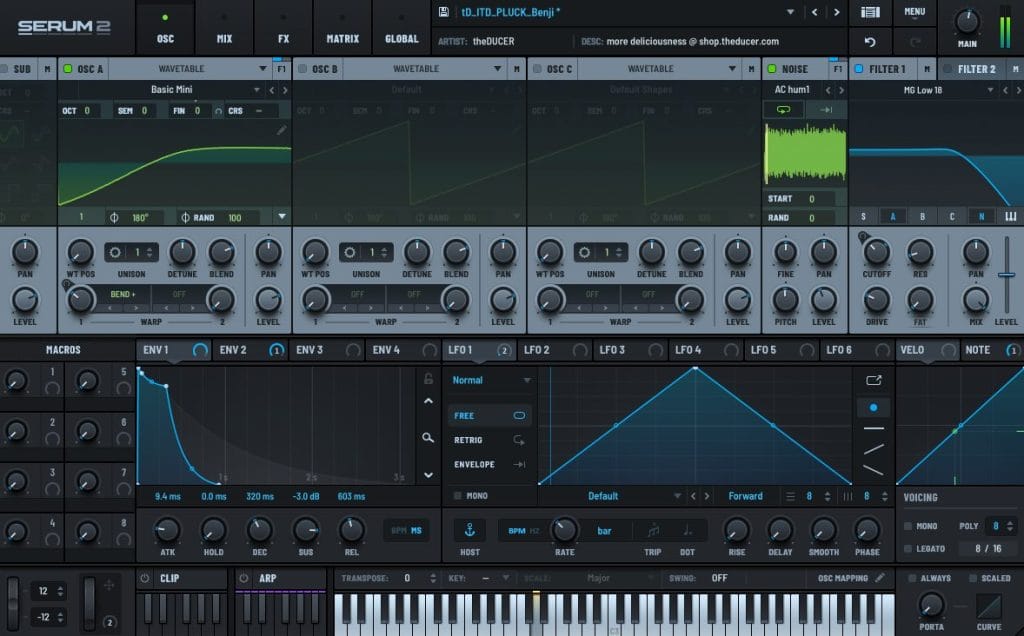This screenshot has height=636, width=1024.
Task: Open the MG Low 18 filter type dropdown
Action: 990,90
